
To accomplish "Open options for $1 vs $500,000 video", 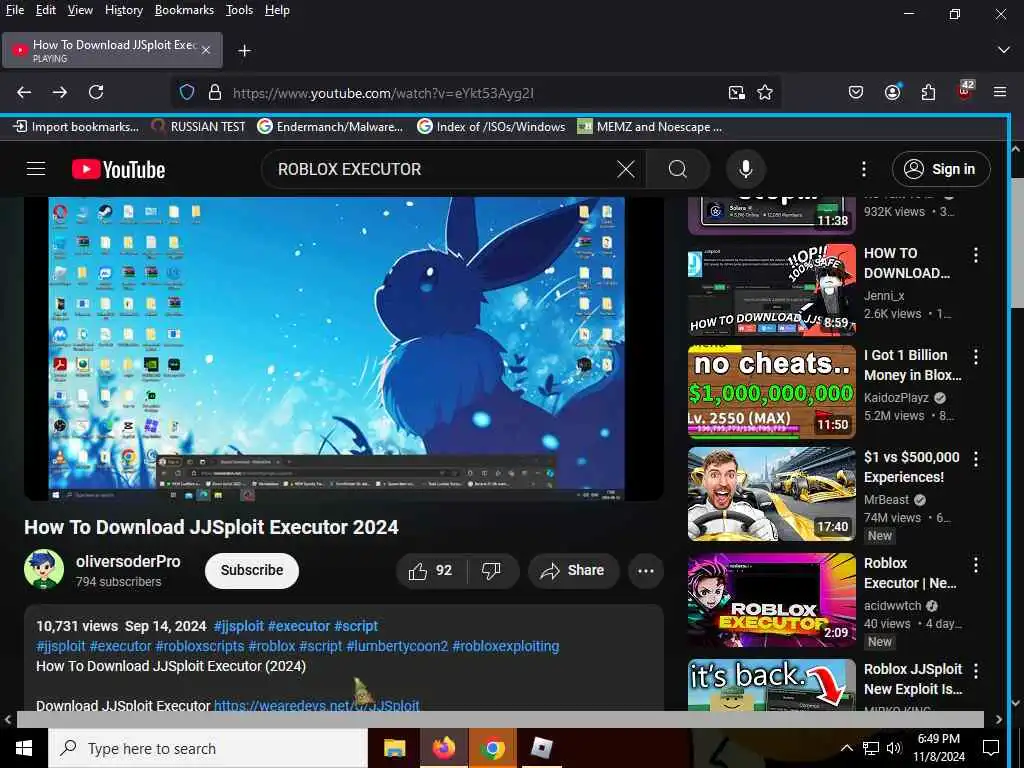I will (x=976, y=458).
